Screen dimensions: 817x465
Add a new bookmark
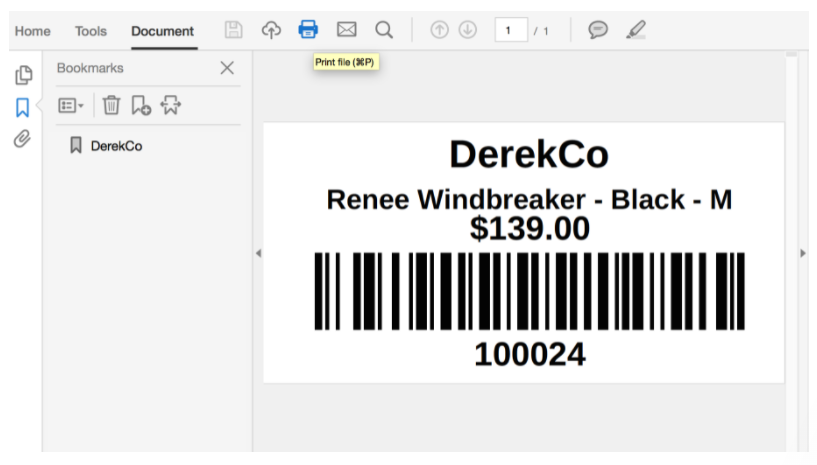141,105
